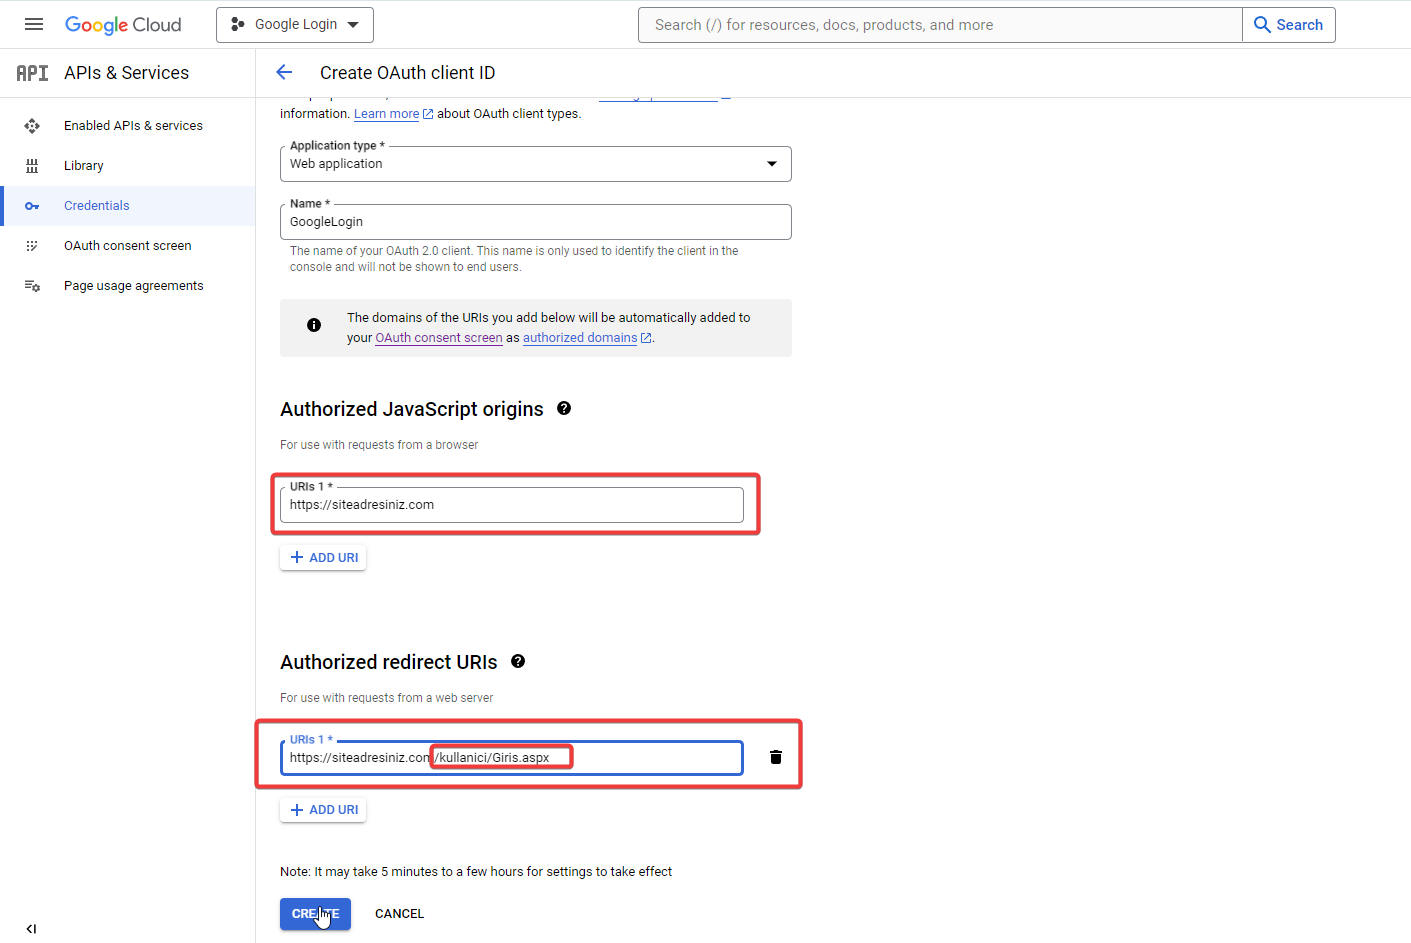Click the note about settings taking effect

click(476, 872)
